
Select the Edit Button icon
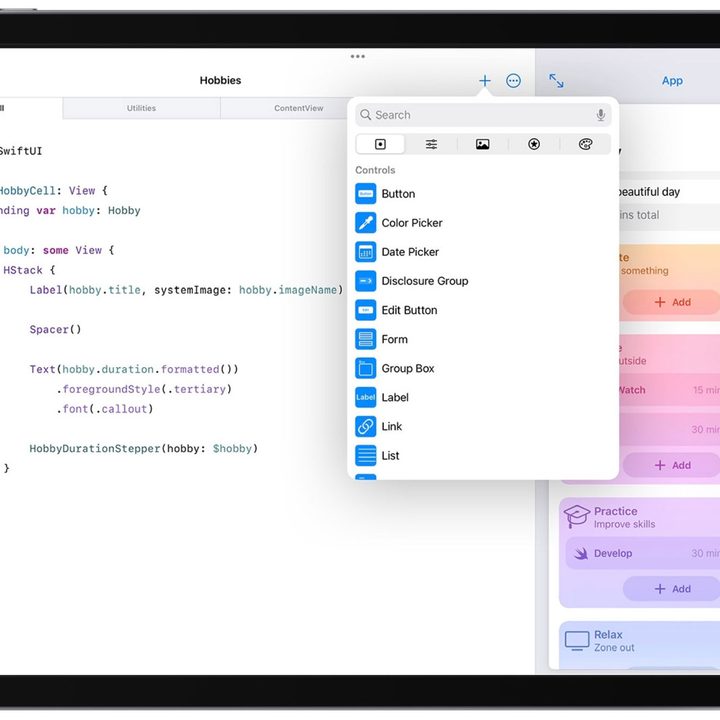point(366,310)
